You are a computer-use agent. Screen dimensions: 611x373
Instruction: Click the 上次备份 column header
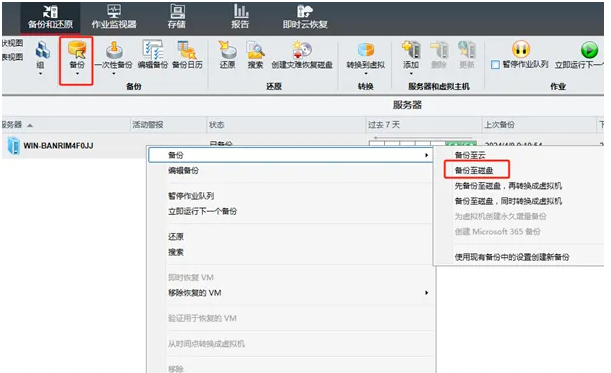pos(539,125)
